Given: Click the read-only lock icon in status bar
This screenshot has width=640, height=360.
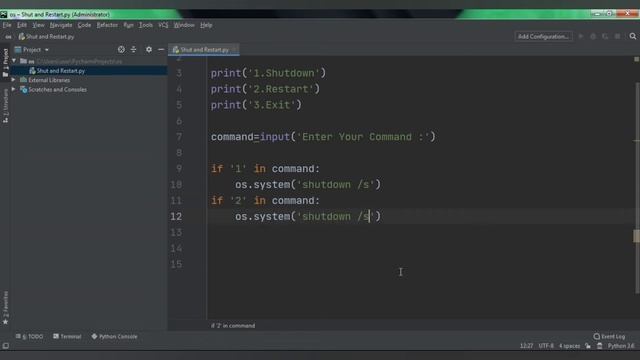Looking at the screenshot, I should pyautogui.click(x=588, y=346).
